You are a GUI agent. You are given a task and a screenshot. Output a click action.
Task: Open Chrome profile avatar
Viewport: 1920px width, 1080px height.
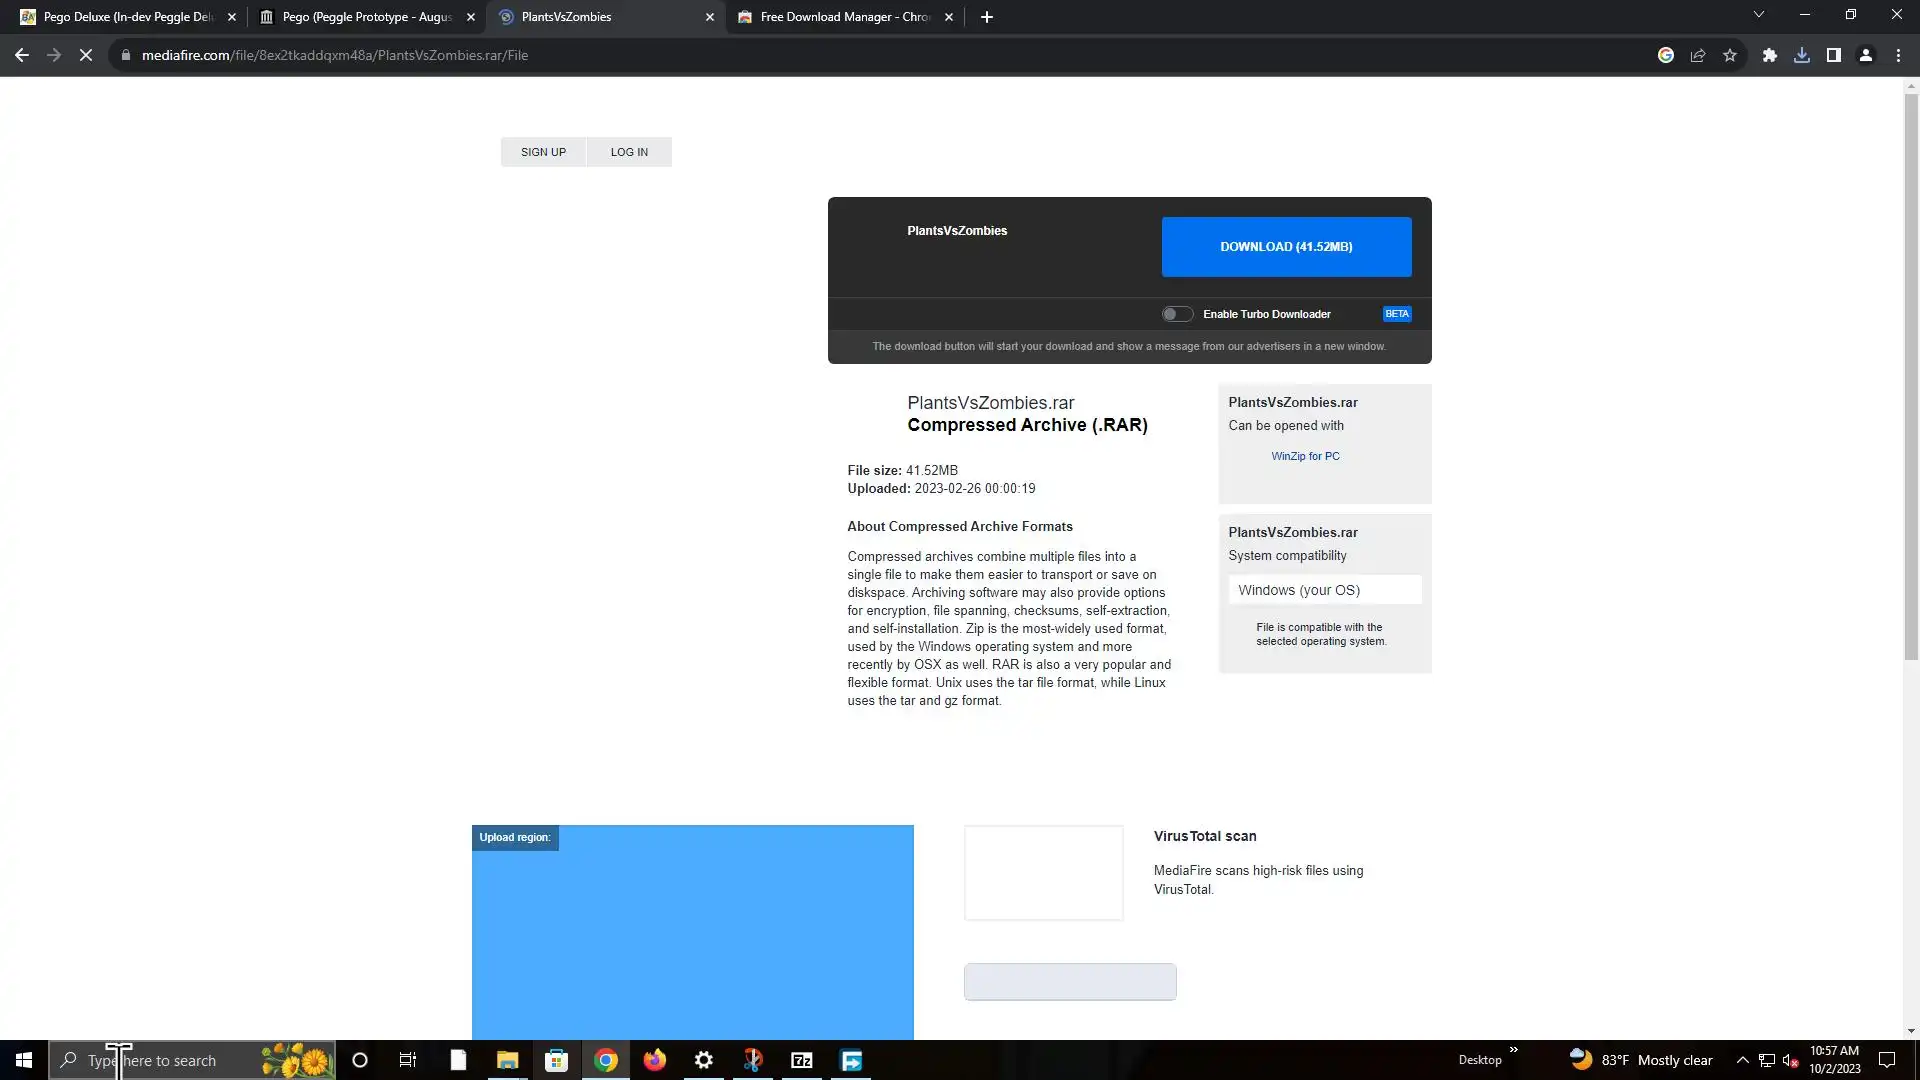[1865, 55]
